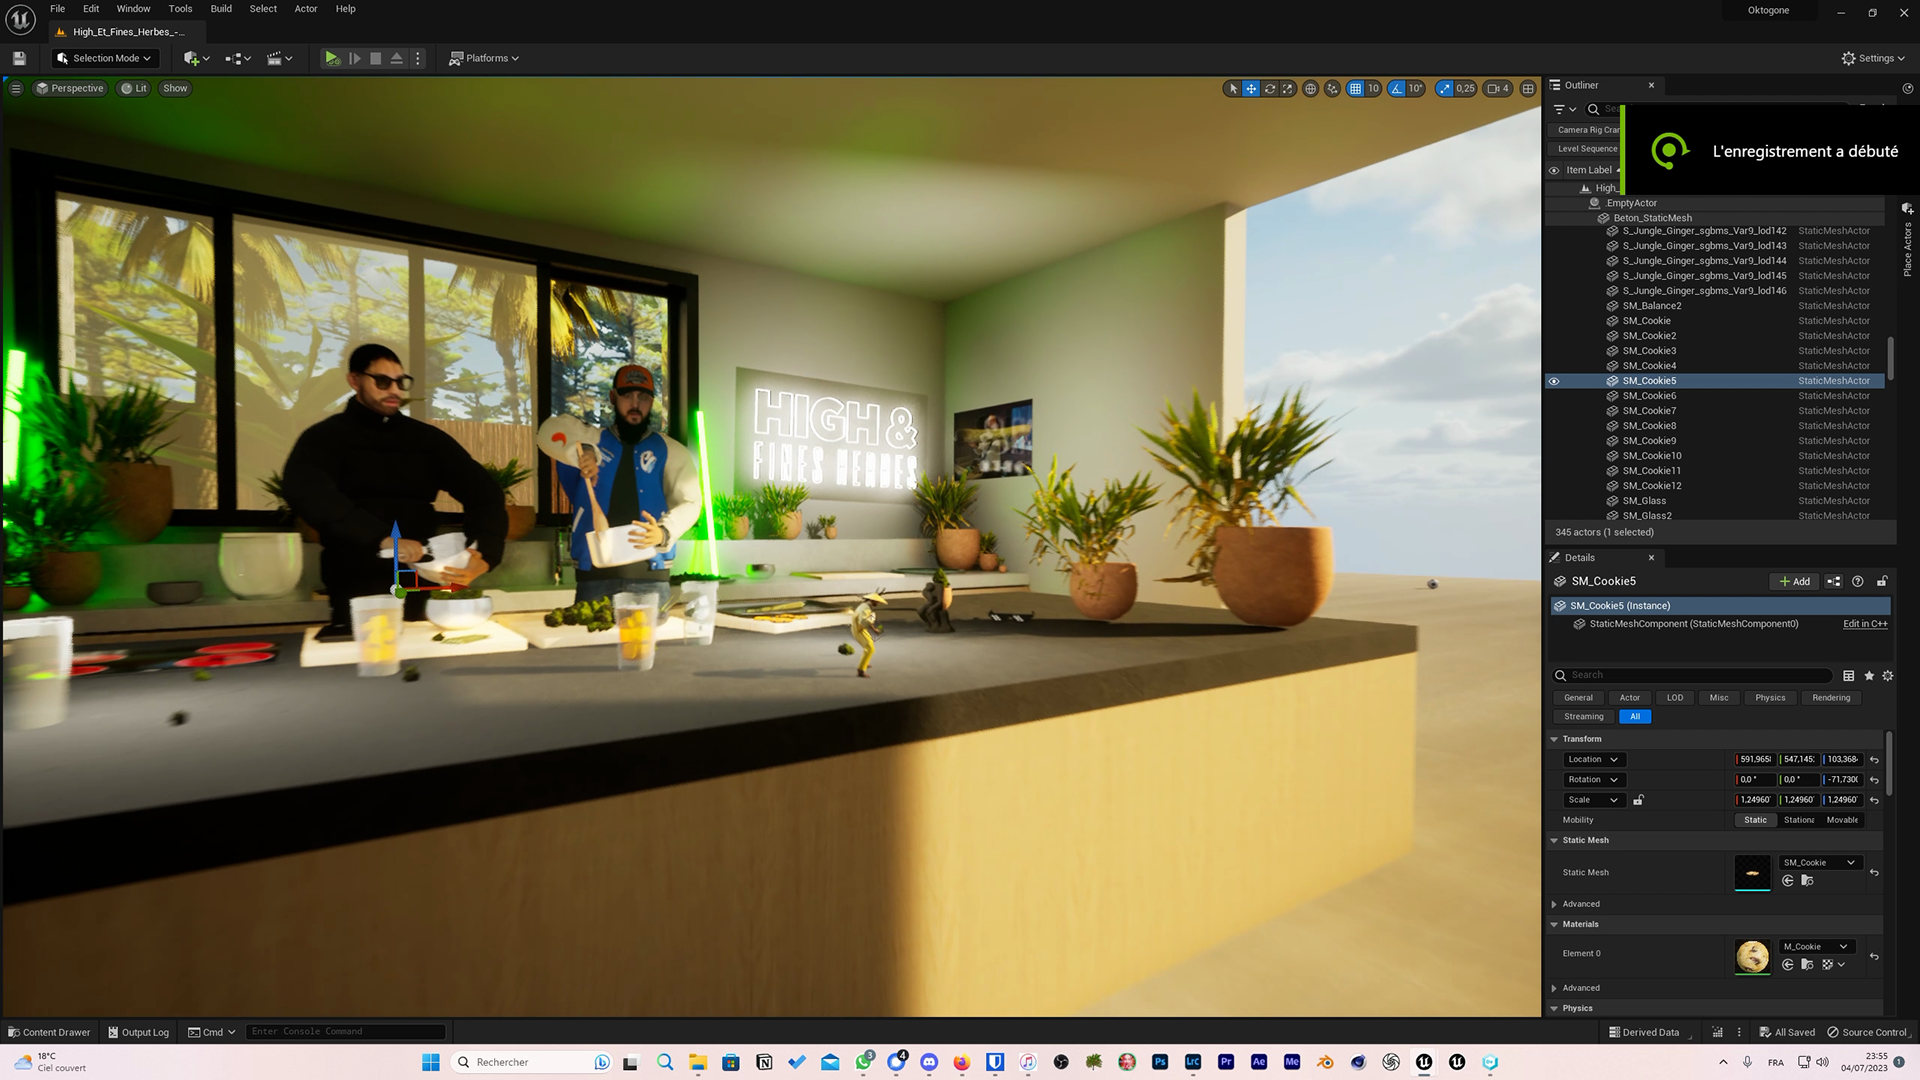Open the Quick Add content dropdown
The image size is (1920, 1080).
(x=197, y=58)
